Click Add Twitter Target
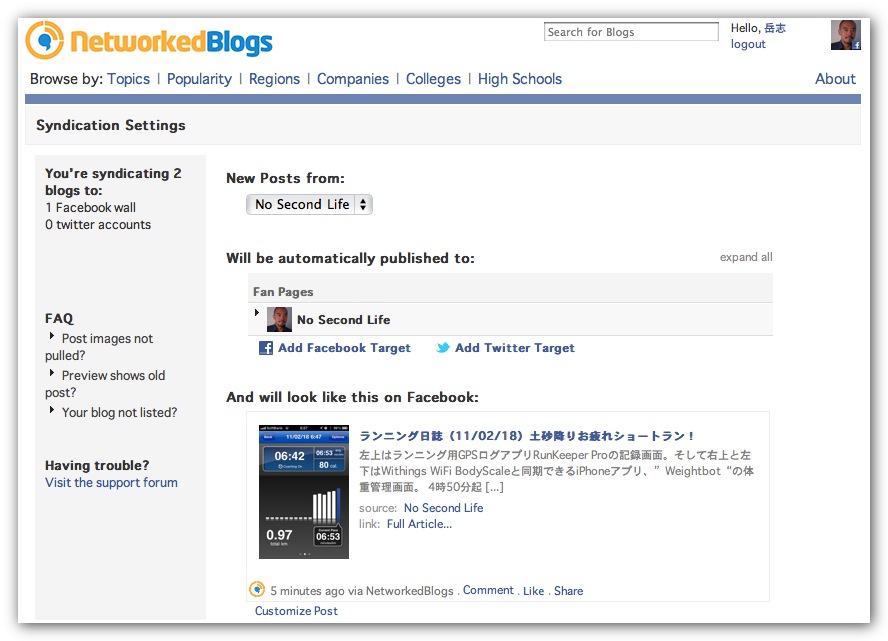Screen dimensions: 888x641 (515, 348)
